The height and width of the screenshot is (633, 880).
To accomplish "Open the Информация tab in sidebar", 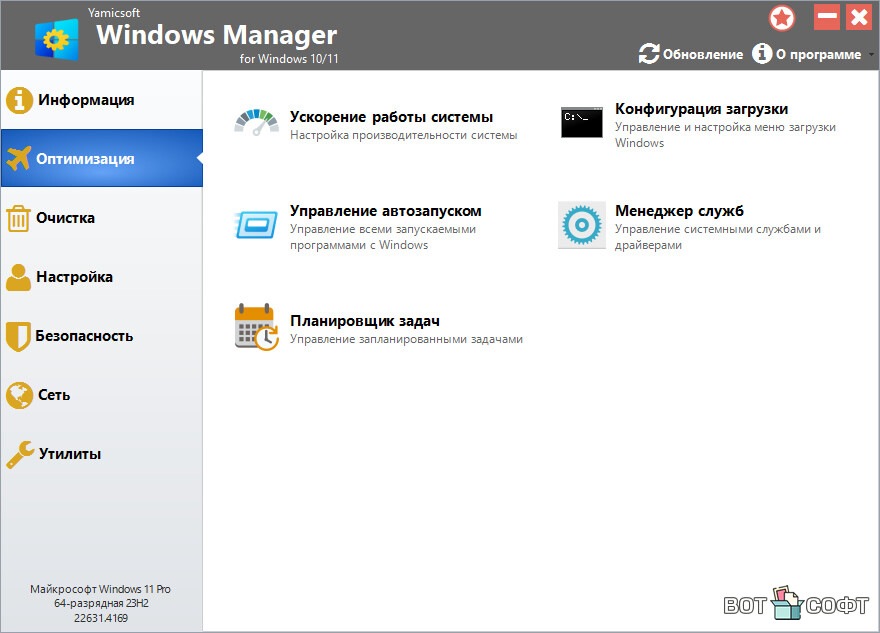I will (x=86, y=100).
